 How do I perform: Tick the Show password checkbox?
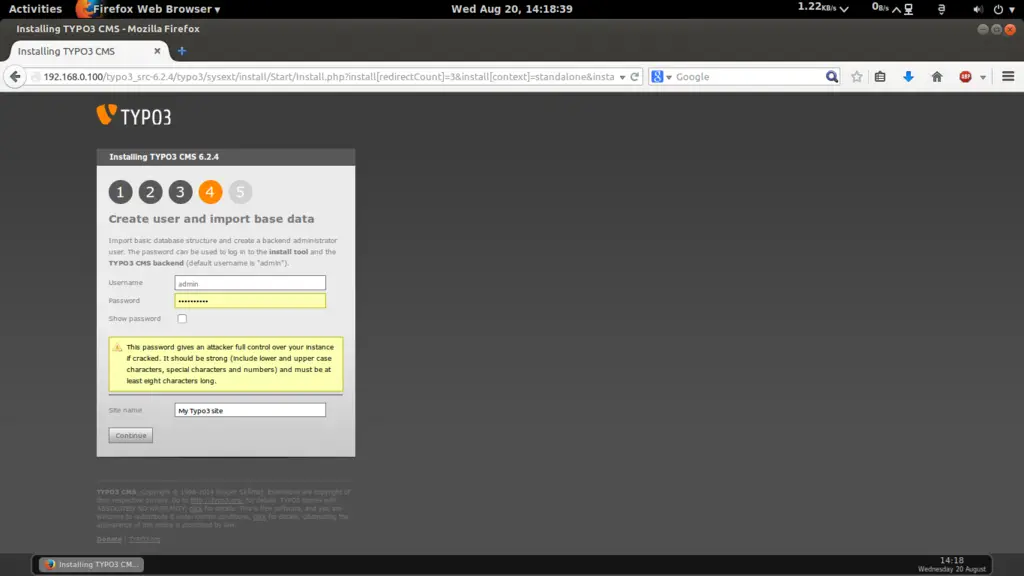click(x=182, y=319)
